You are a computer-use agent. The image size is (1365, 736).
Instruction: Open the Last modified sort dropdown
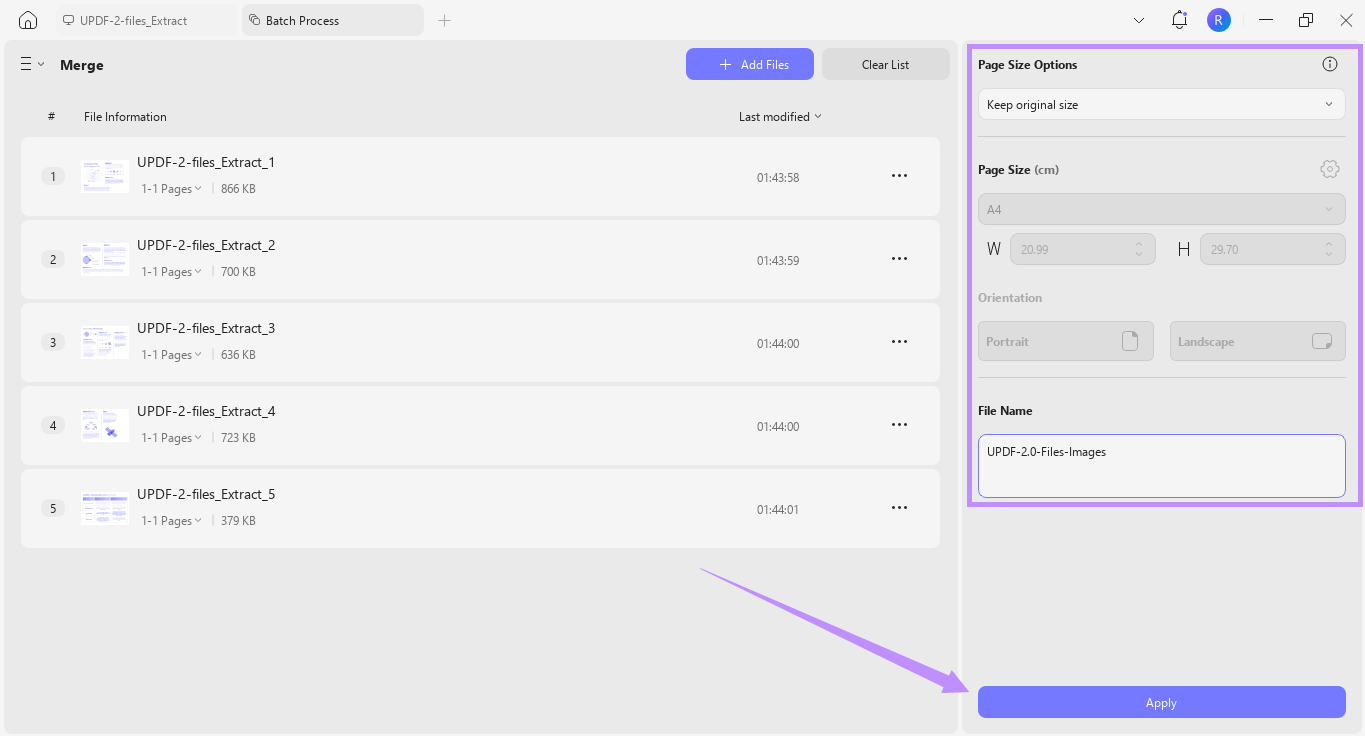[x=780, y=116]
